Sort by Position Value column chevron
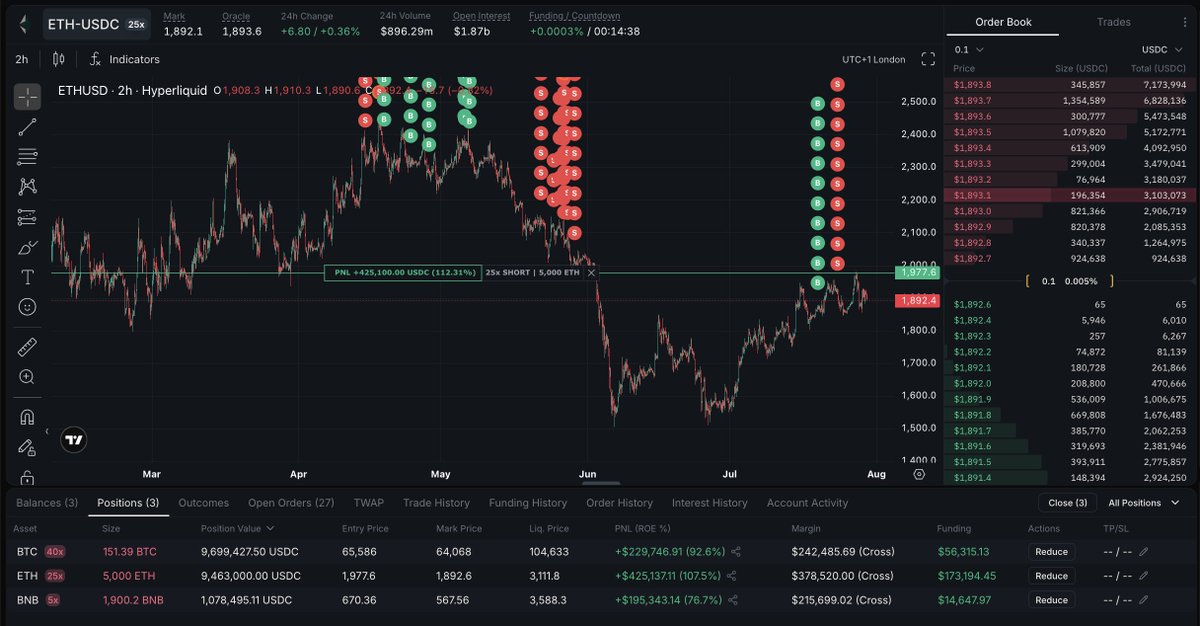This screenshot has width=1200, height=626. tap(270, 528)
